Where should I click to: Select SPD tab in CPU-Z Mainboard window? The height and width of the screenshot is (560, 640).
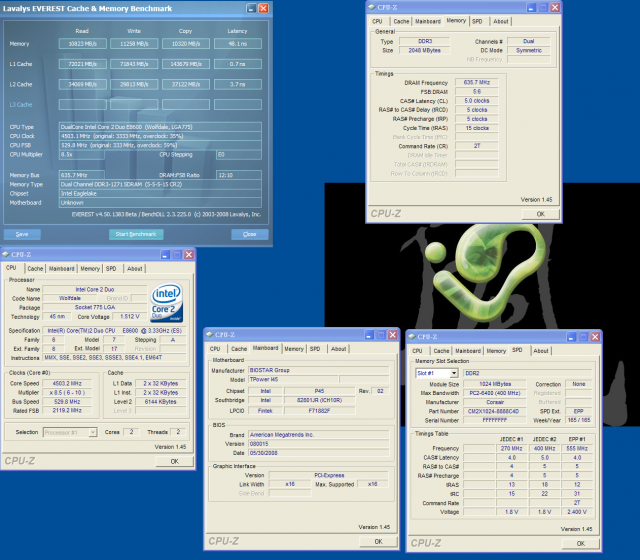point(315,349)
